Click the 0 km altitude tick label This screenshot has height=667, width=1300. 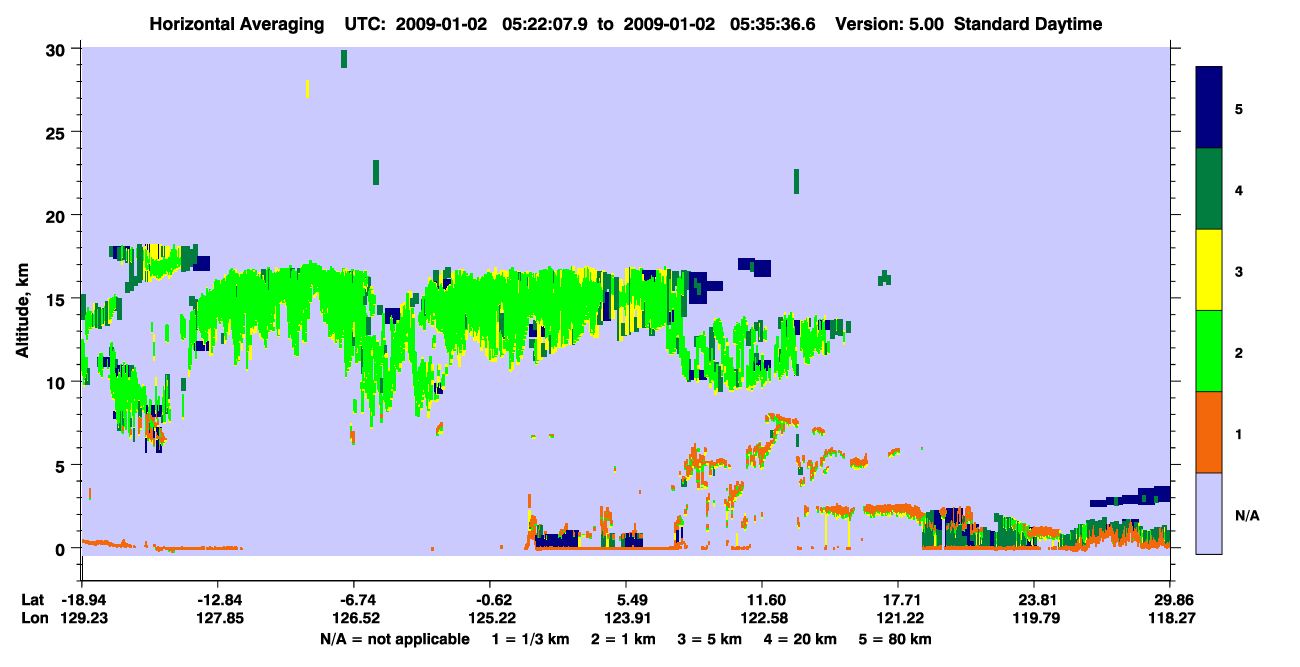[62, 548]
